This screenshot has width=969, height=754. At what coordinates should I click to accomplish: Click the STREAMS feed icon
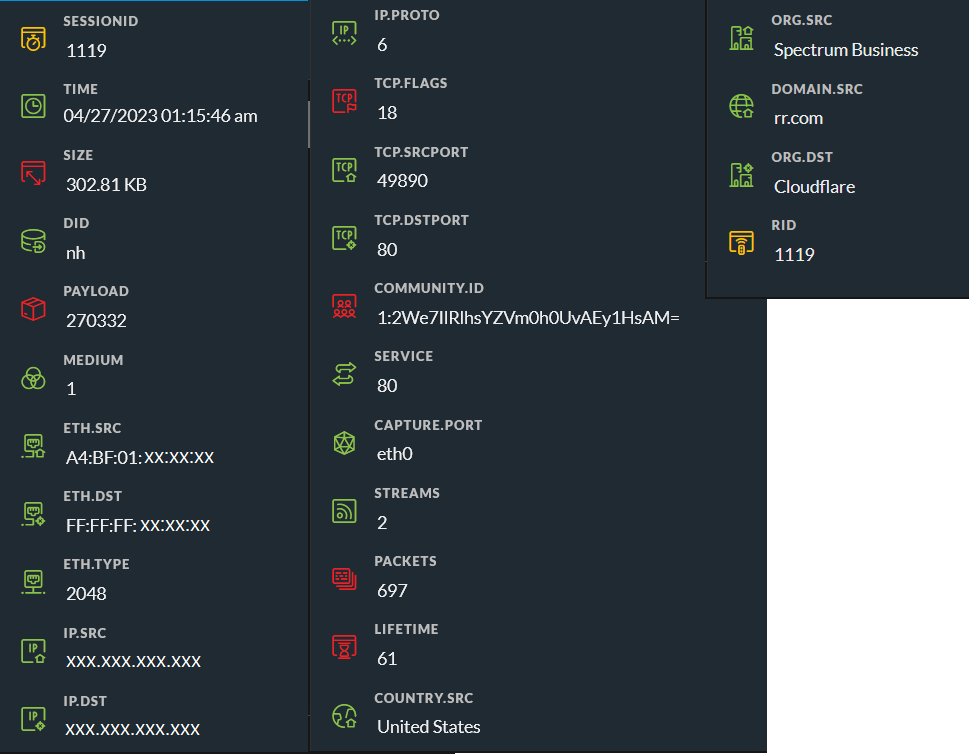point(344,511)
